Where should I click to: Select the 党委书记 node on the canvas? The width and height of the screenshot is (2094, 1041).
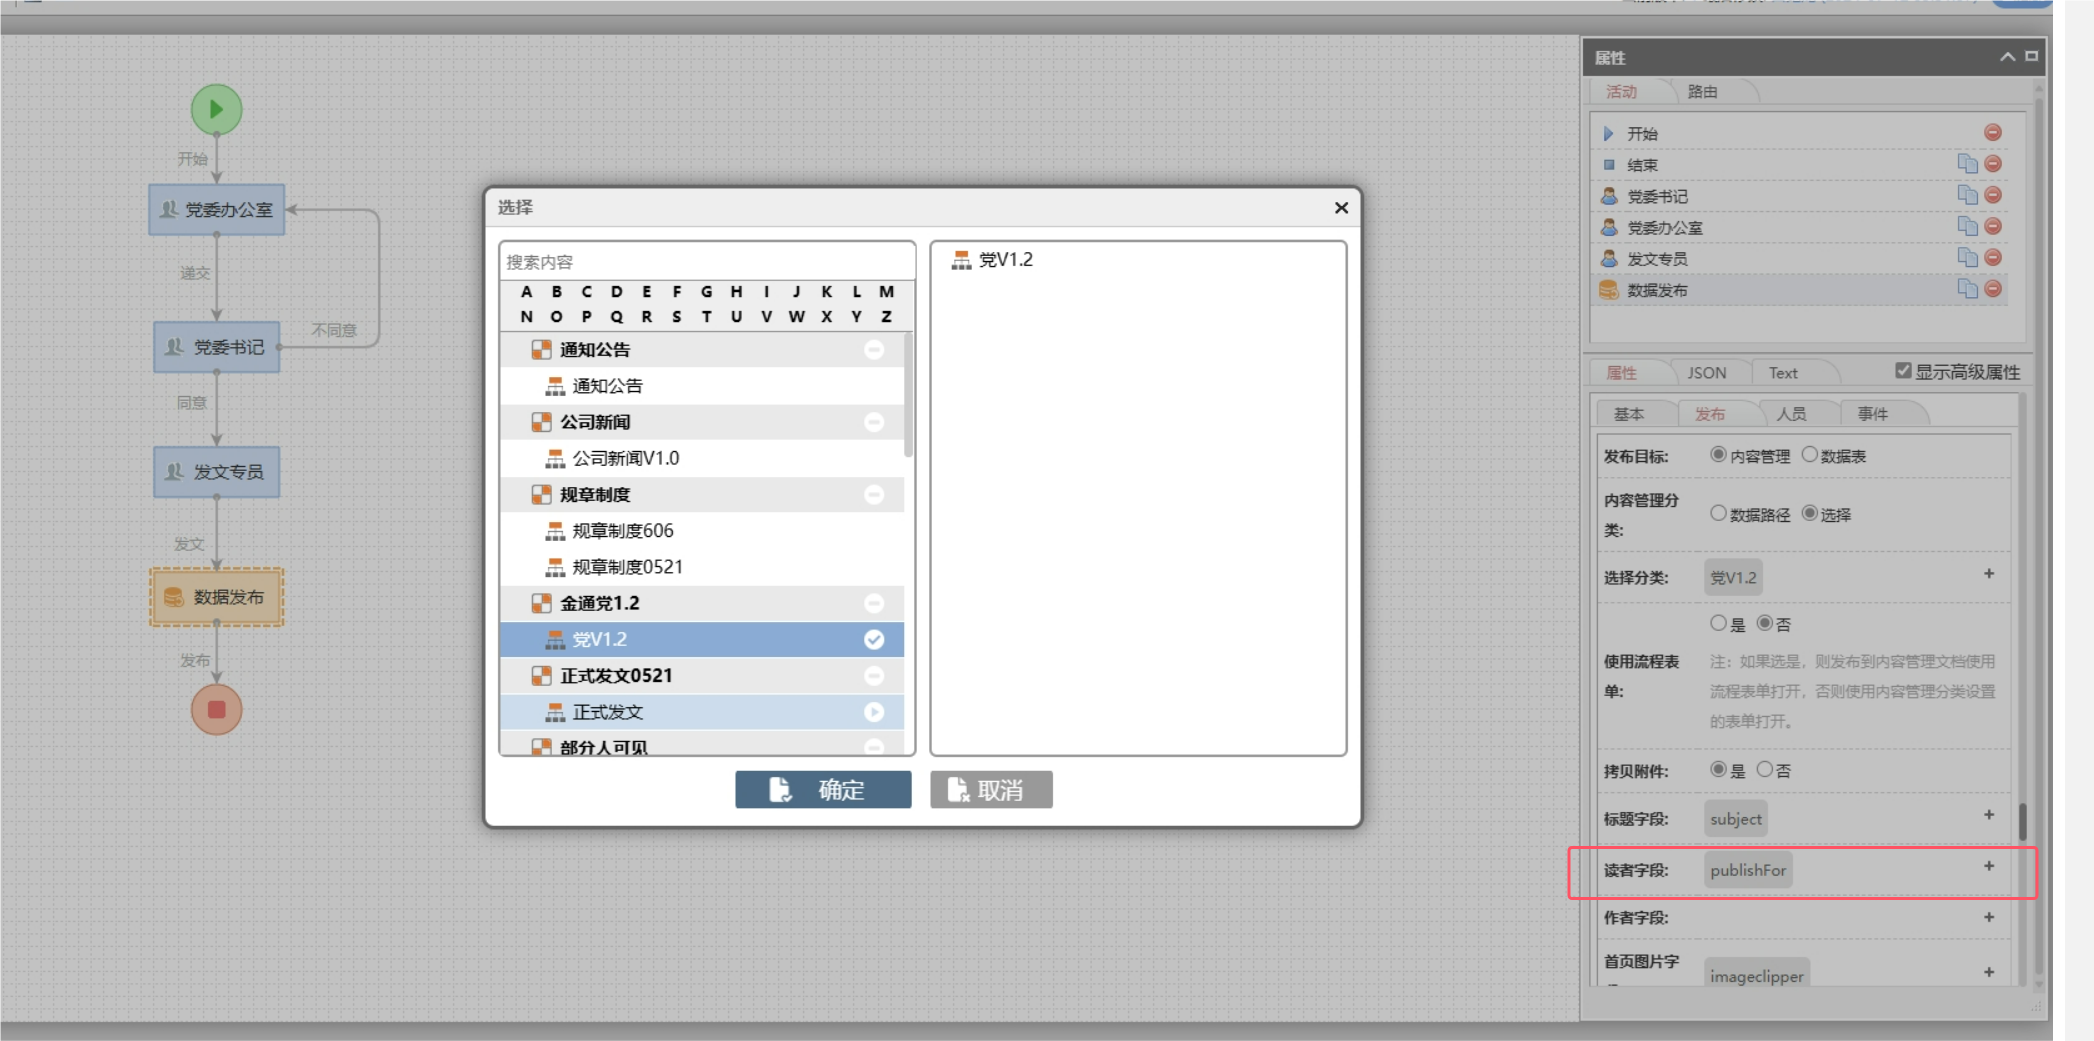tap(217, 347)
